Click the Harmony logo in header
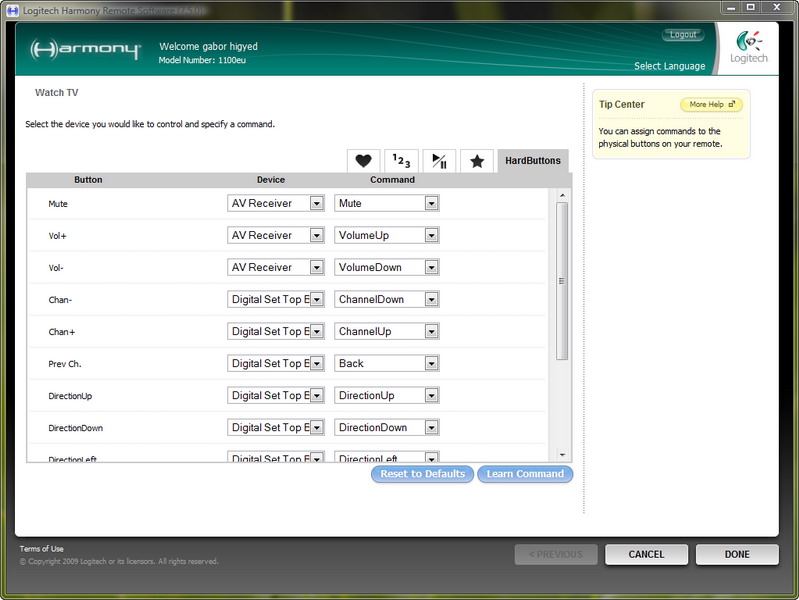 (85, 50)
